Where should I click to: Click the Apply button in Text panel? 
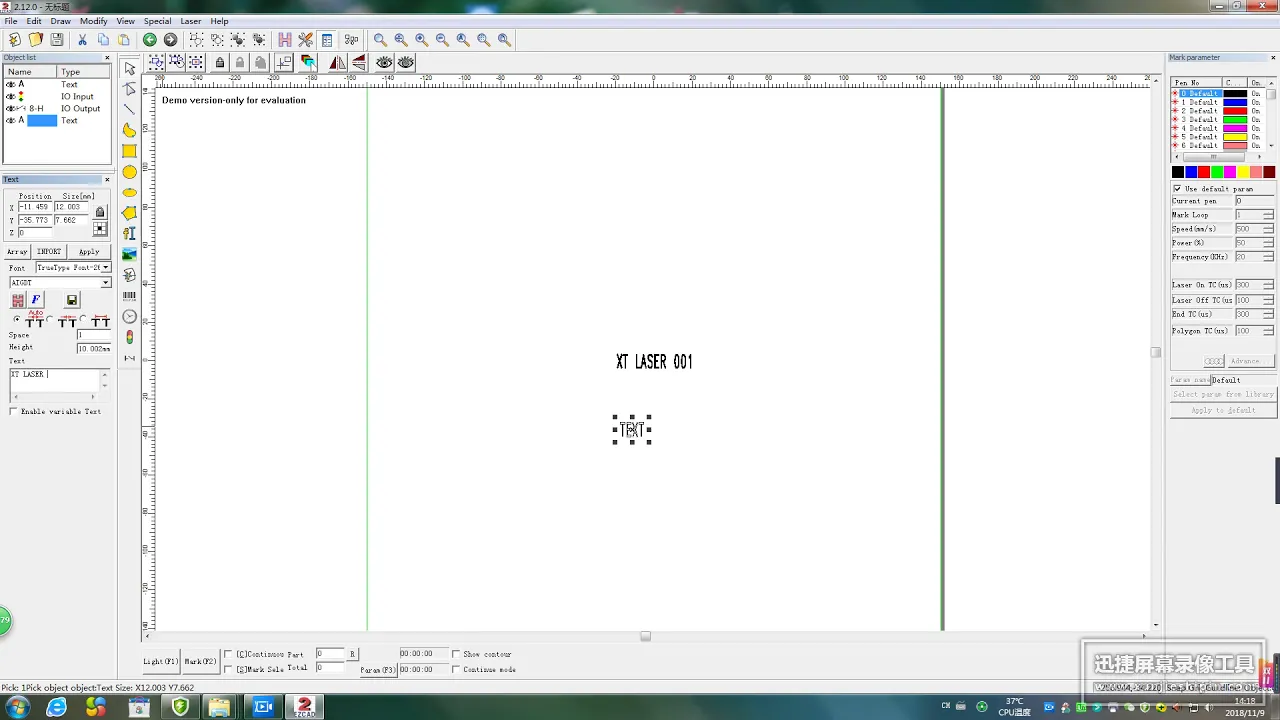coord(89,252)
